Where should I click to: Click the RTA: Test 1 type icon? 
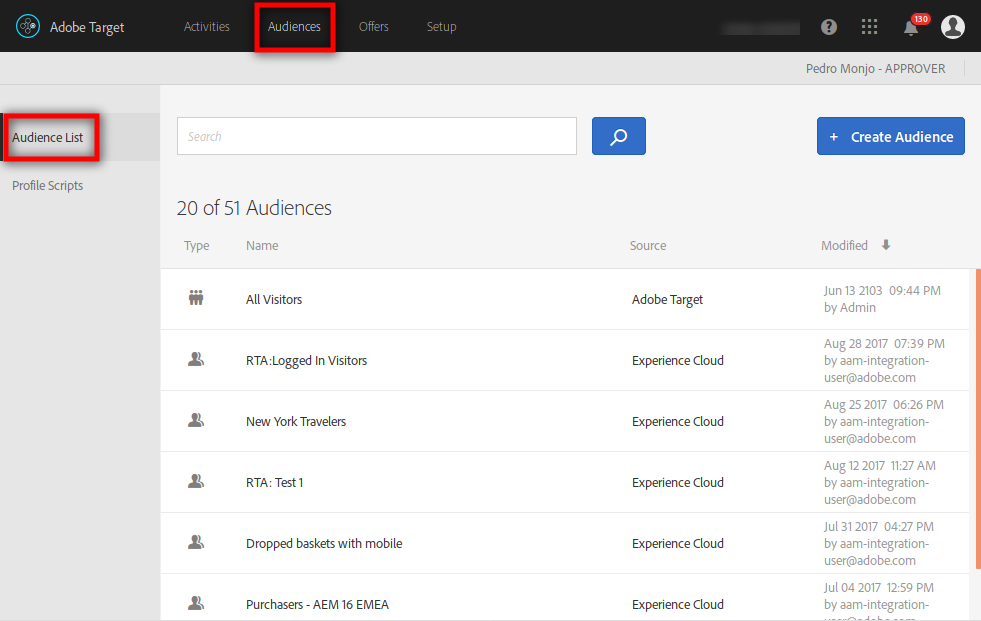[196, 481]
